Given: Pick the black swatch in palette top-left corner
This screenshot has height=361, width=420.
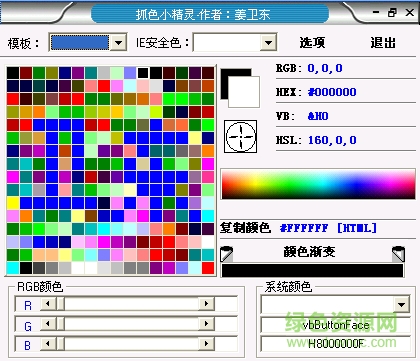Looking at the screenshot, I should click(13, 73).
